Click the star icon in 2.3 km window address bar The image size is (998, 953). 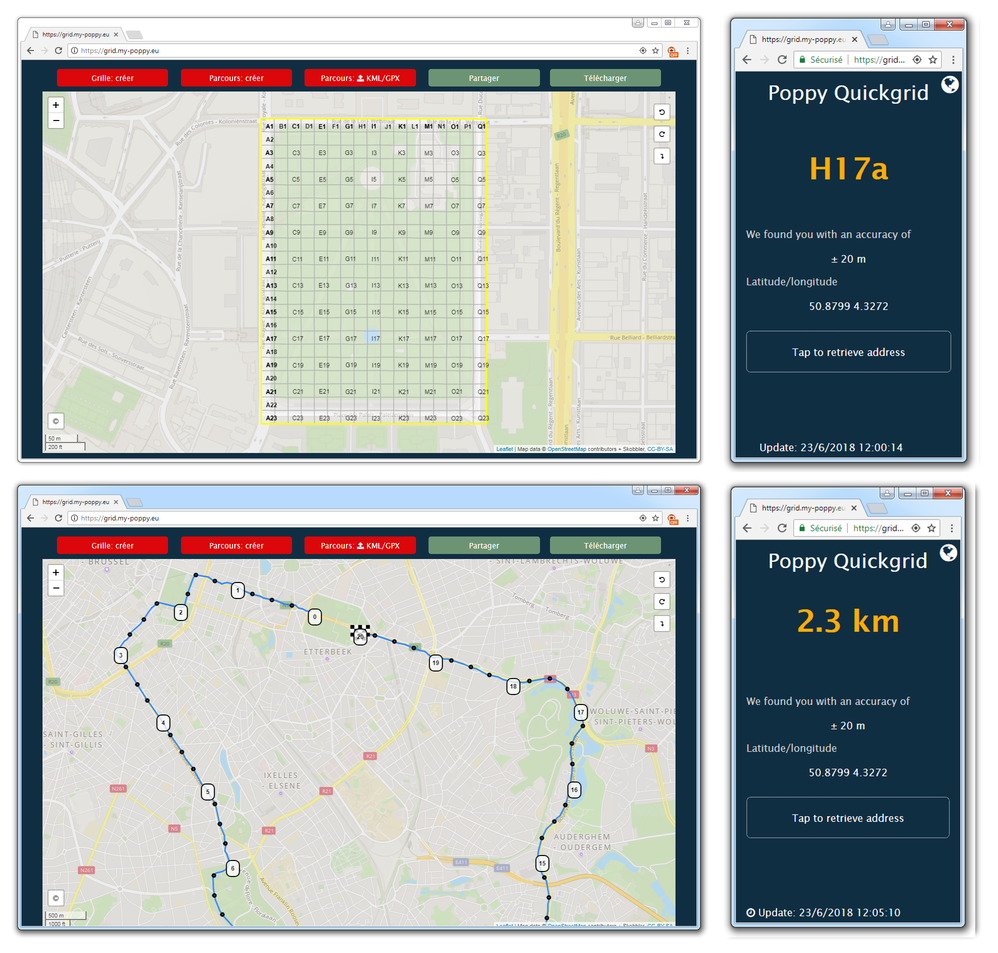point(932,528)
